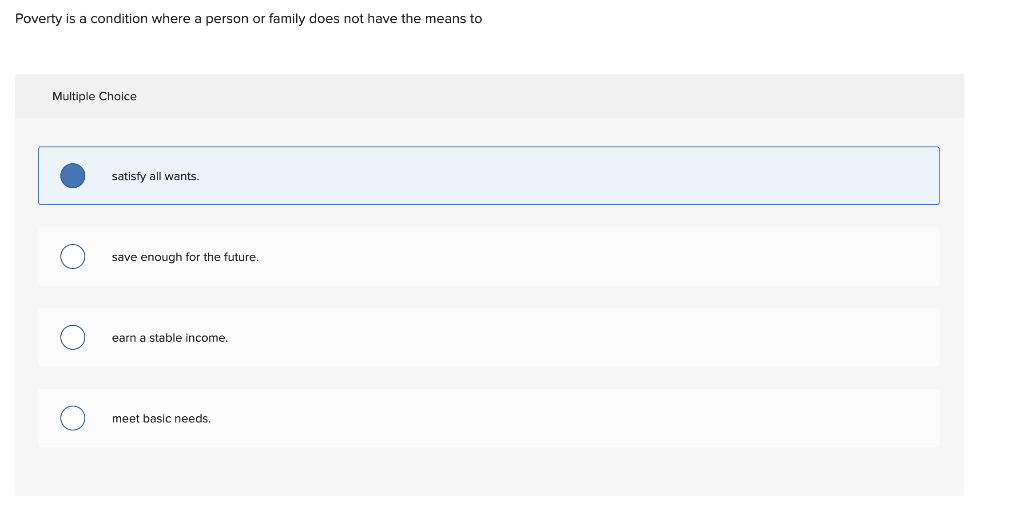Viewport: 1024px width, 529px height.
Task: Click the 'satisfy all wants.' answer text
Action: [x=155, y=176]
